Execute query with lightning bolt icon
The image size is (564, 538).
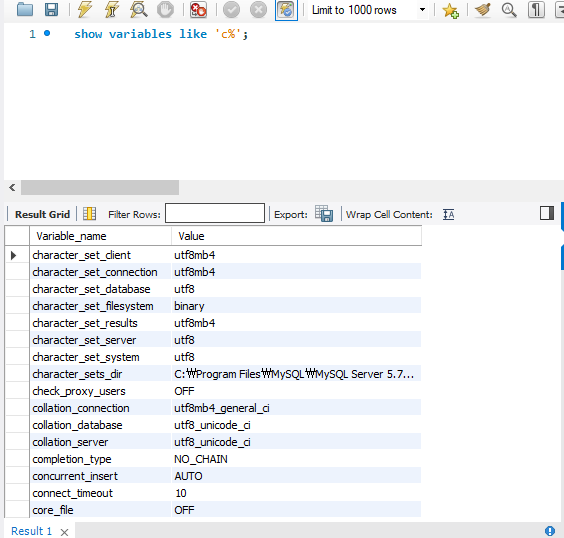click(85, 9)
